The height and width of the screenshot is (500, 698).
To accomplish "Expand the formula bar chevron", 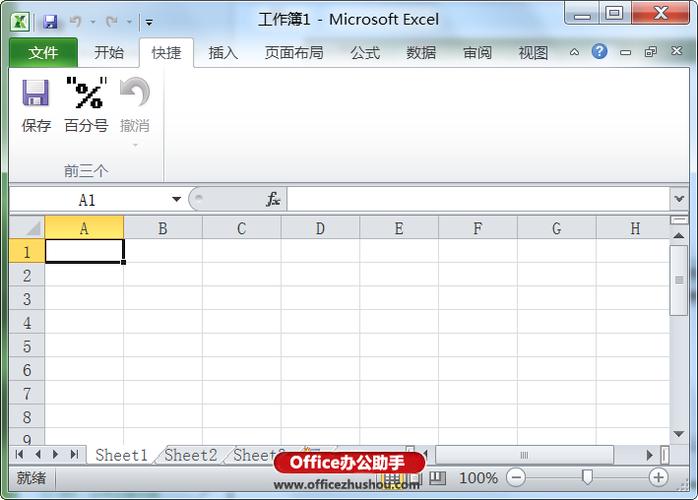I will (x=679, y=199).
